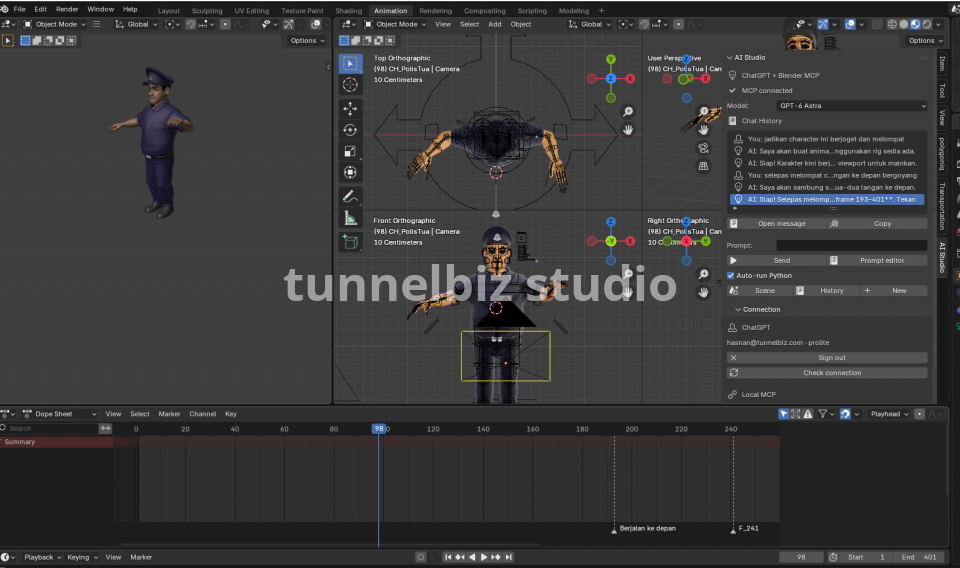The image size is (960, 568).
Task: Open the Playhead dropdown
Action: point(889,414)
